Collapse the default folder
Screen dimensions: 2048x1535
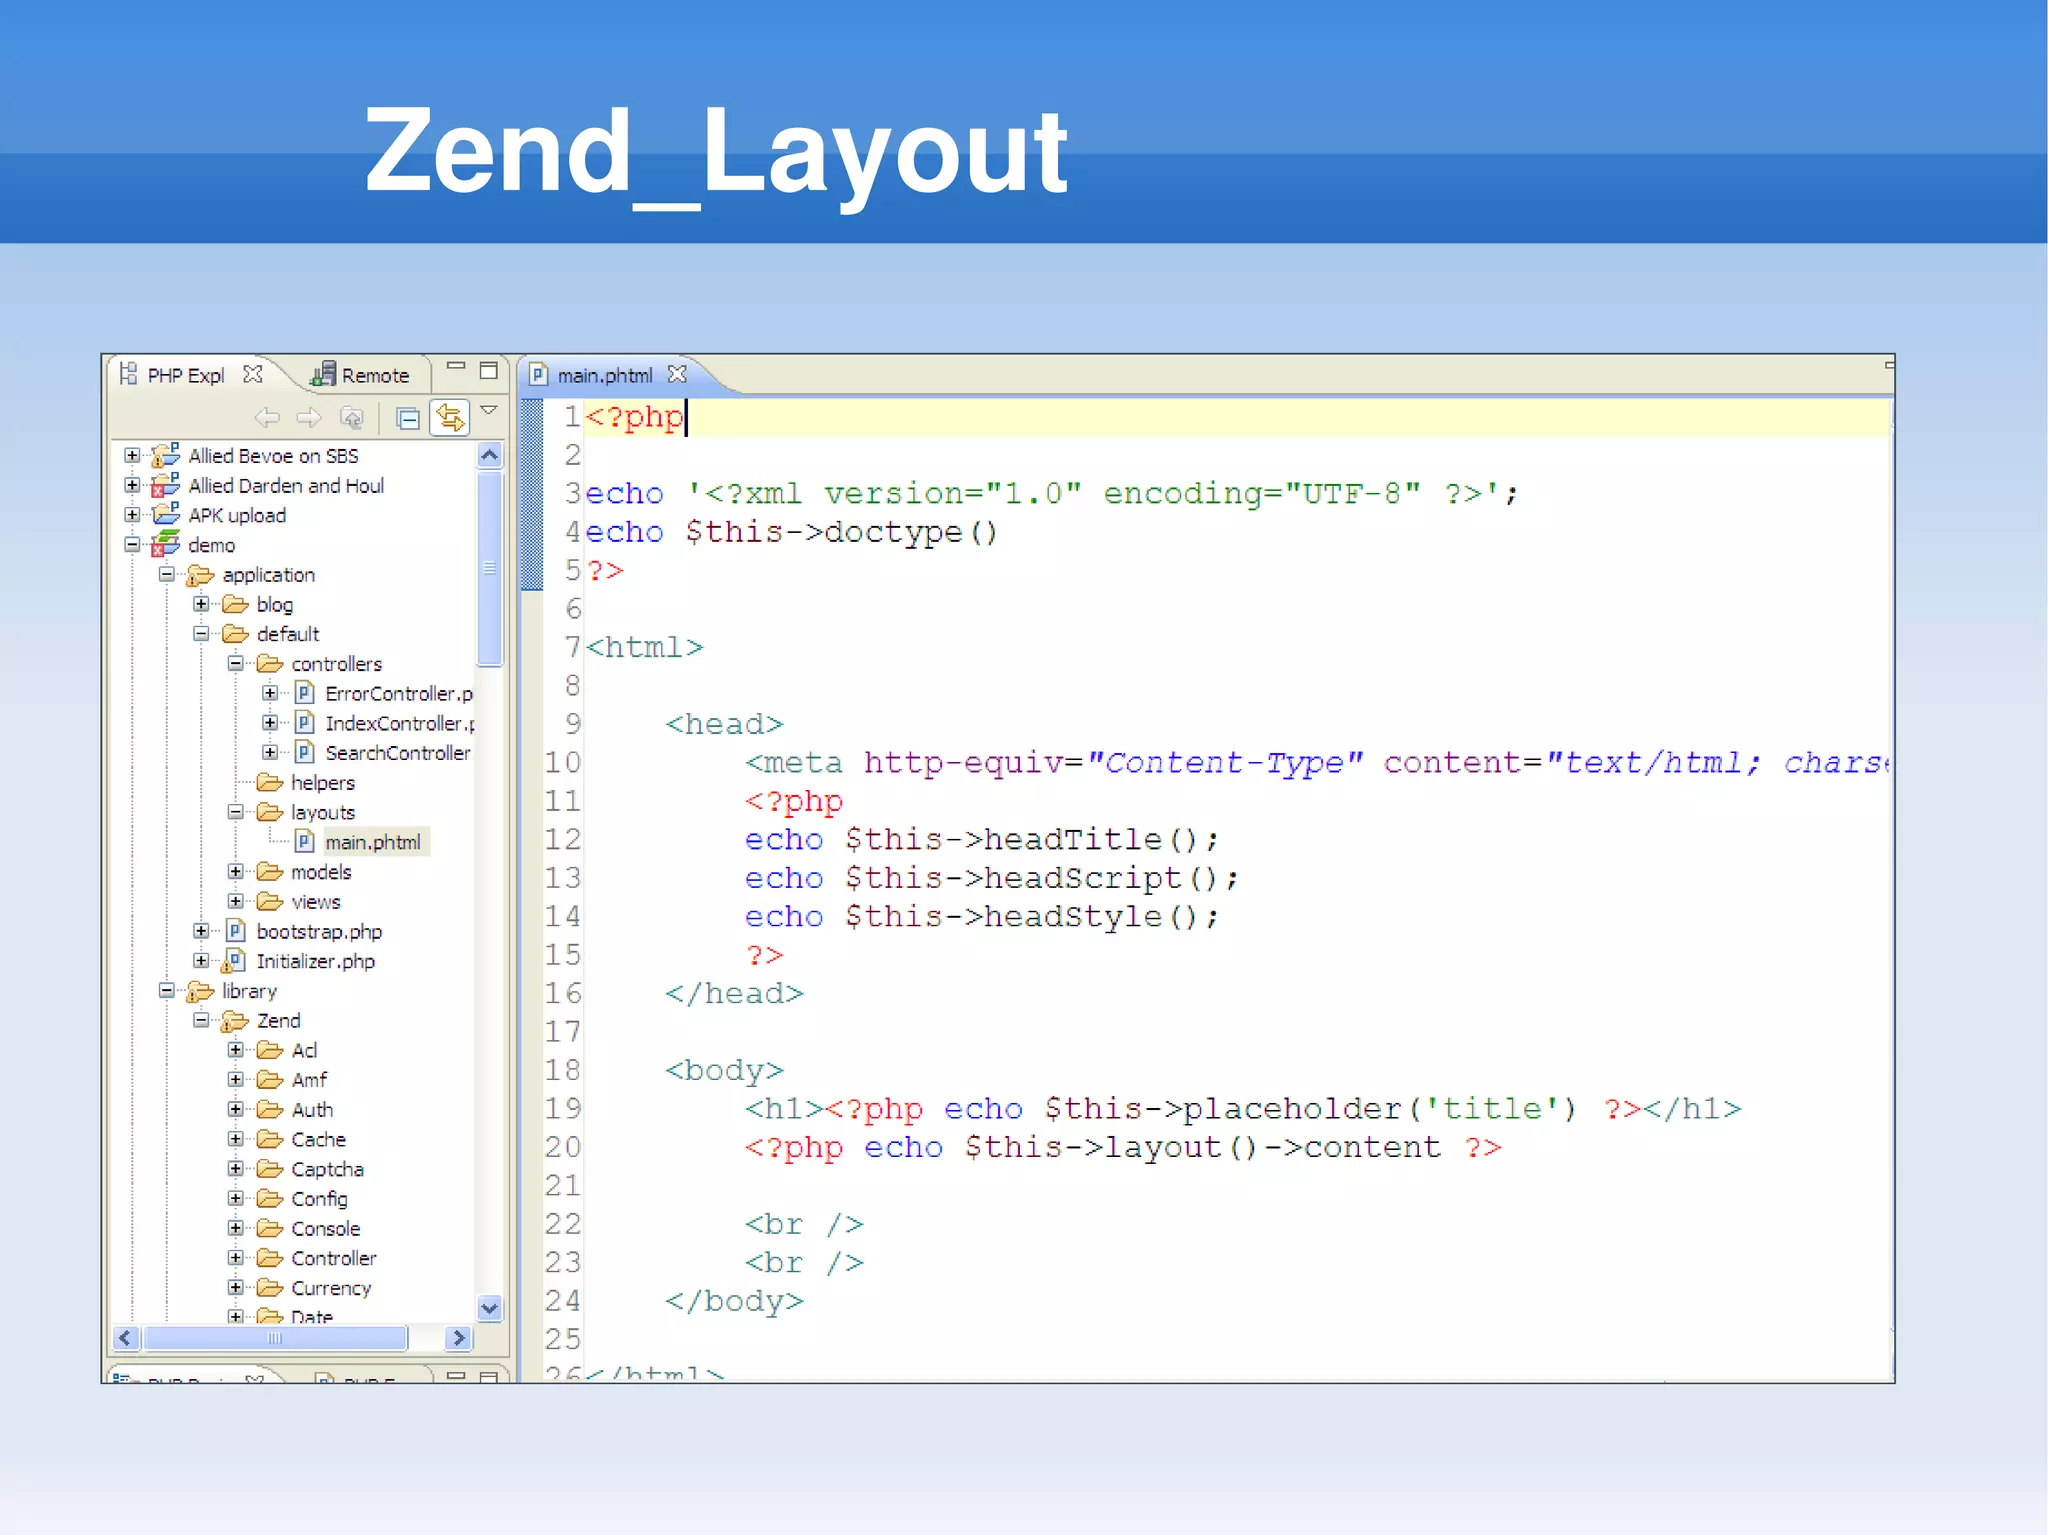tap(201, 633)
